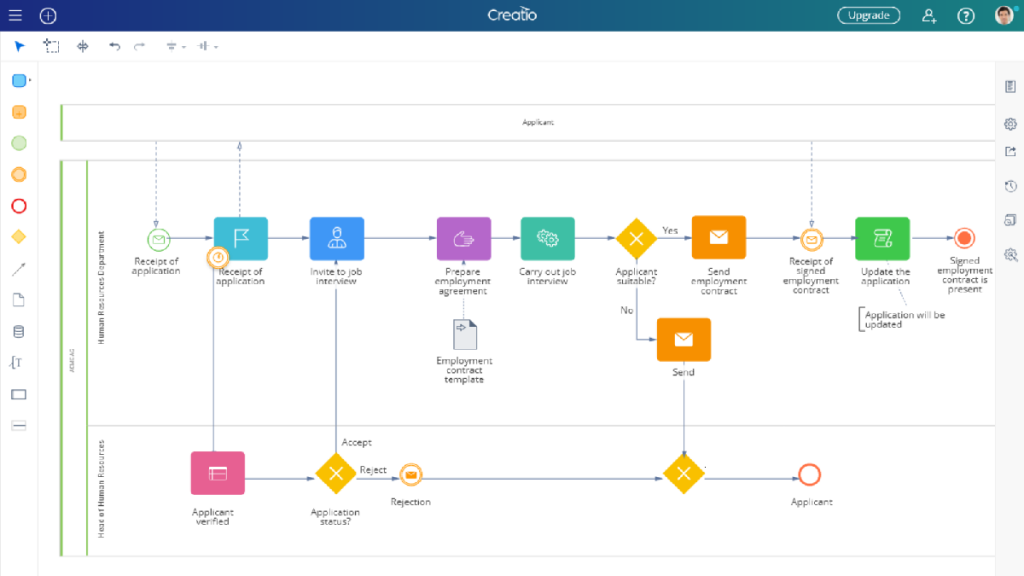The height and width of the screenshot is (576, 1024).
Task: Pick the sequence flow connector tool
Action: pyautogui.click(x=19, y=269)
